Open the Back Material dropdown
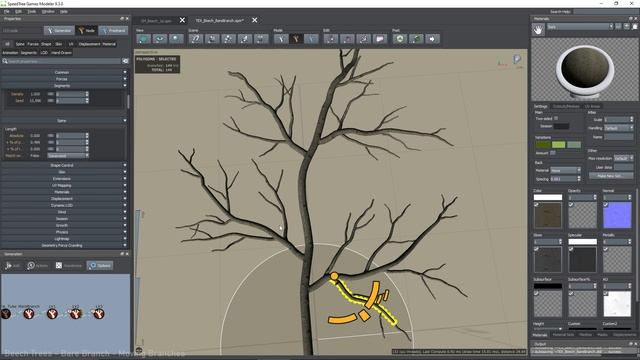 click(565, 170)
